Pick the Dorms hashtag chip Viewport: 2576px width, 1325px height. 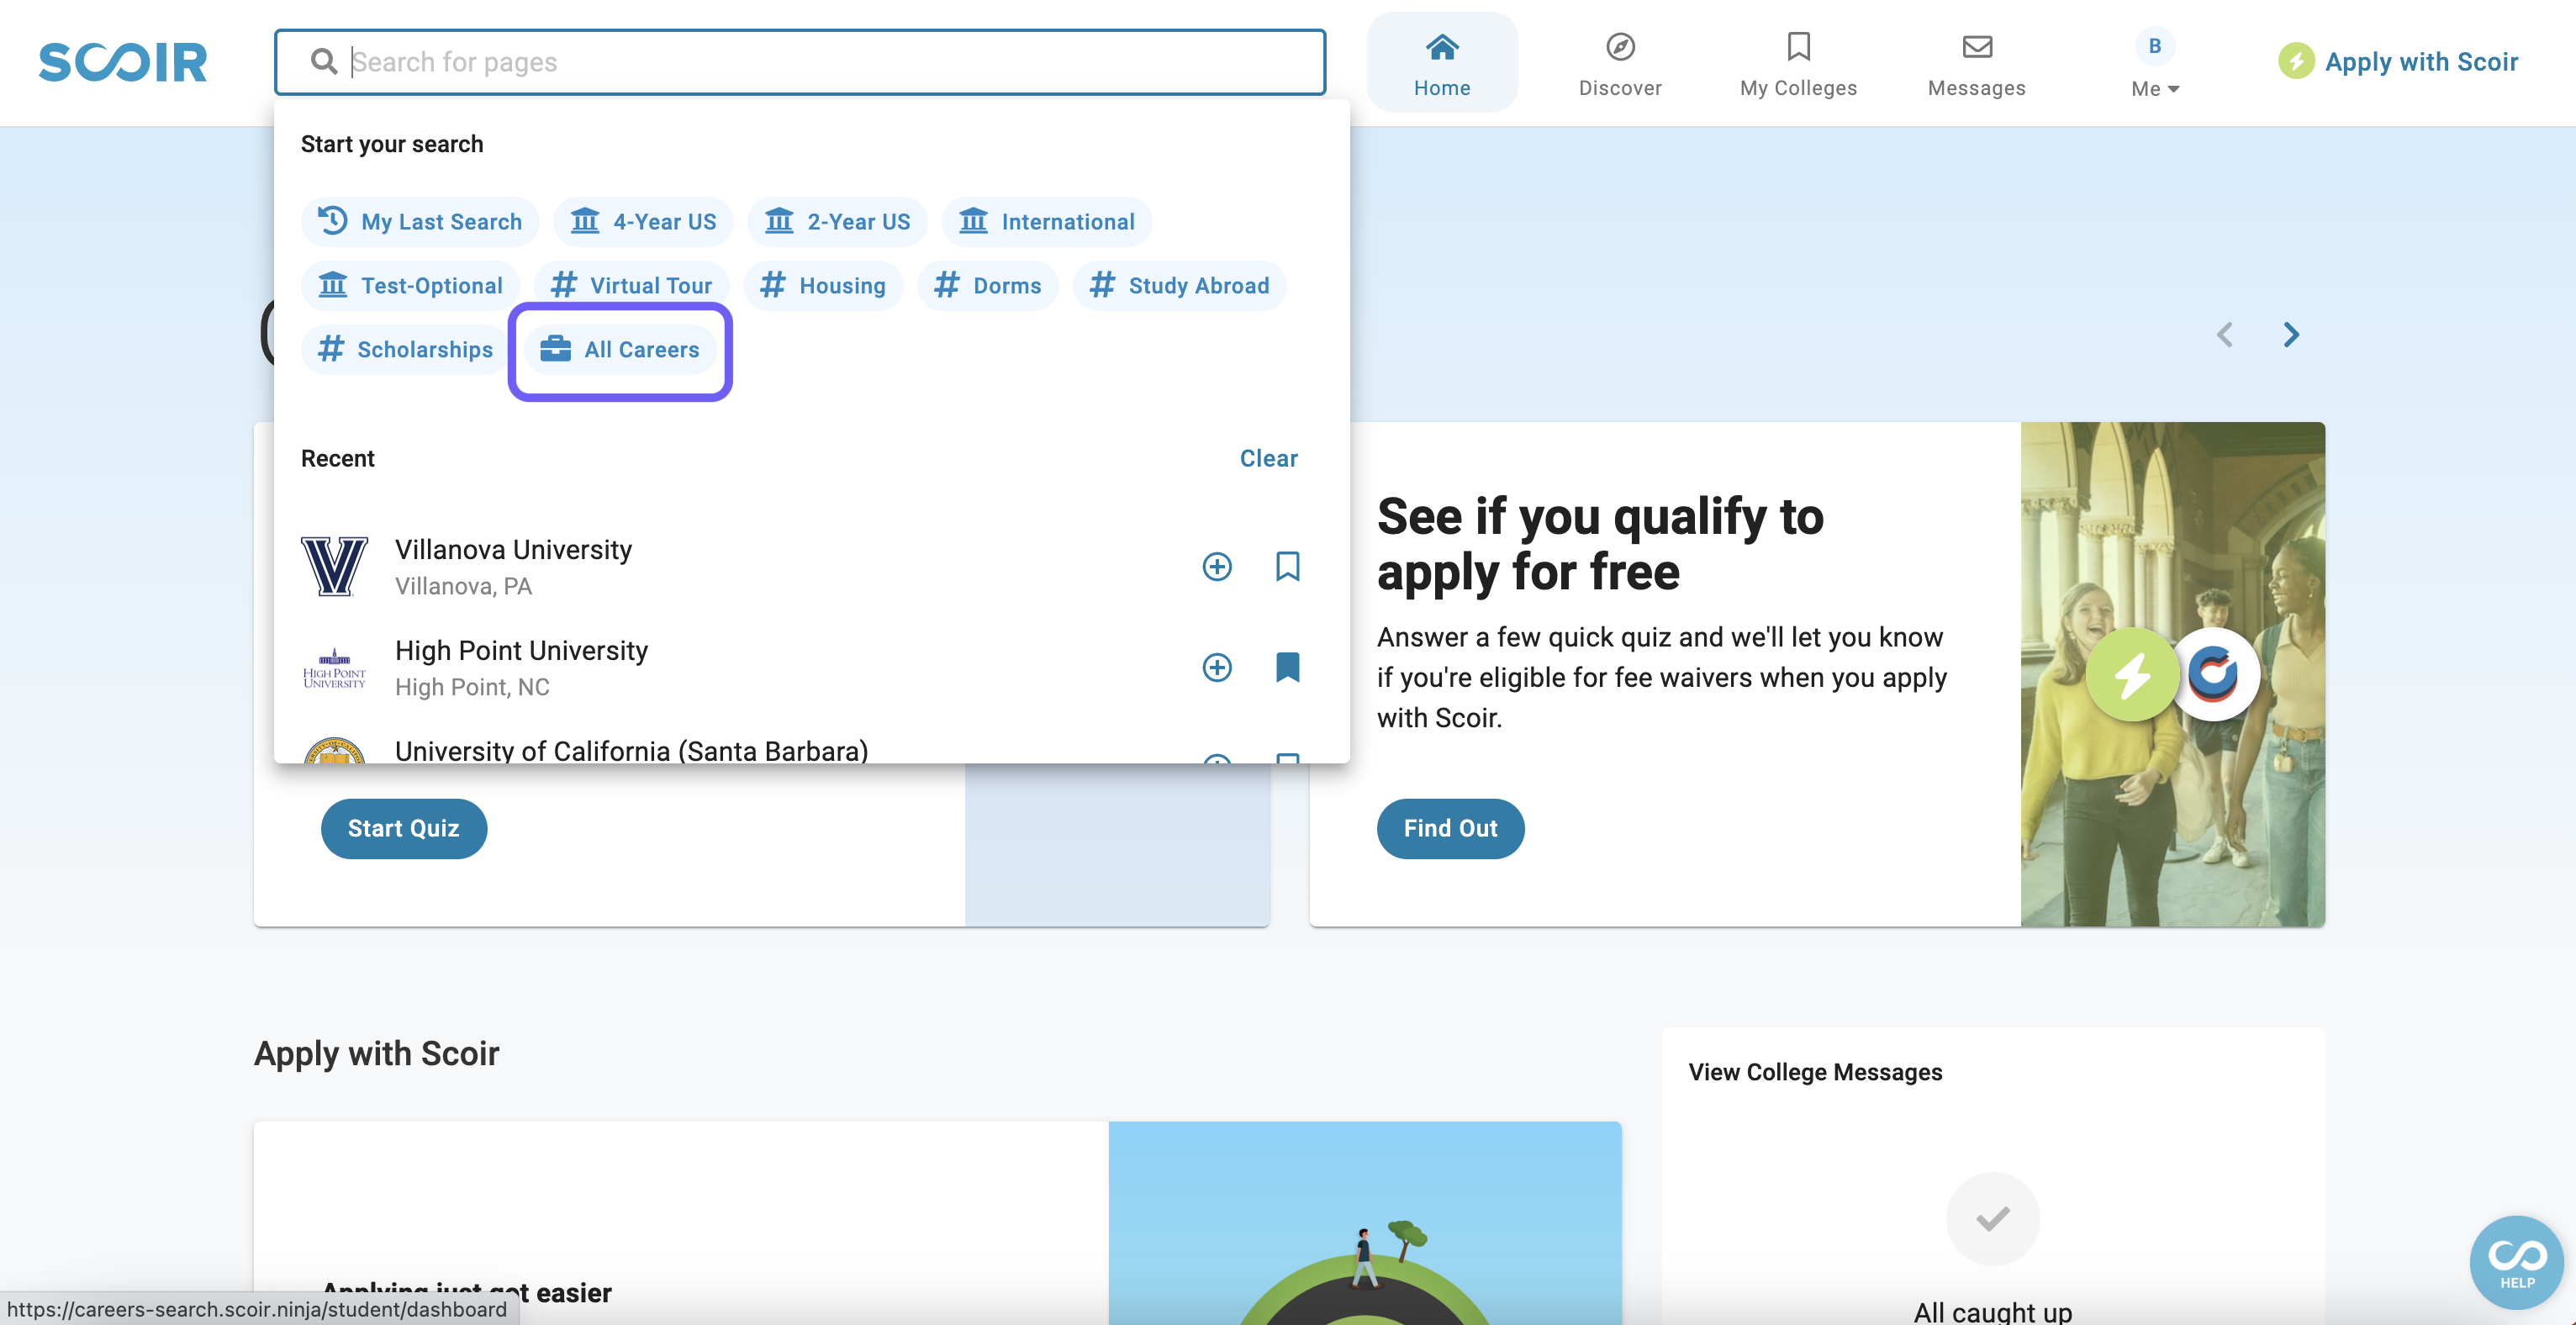click(987, 286)
